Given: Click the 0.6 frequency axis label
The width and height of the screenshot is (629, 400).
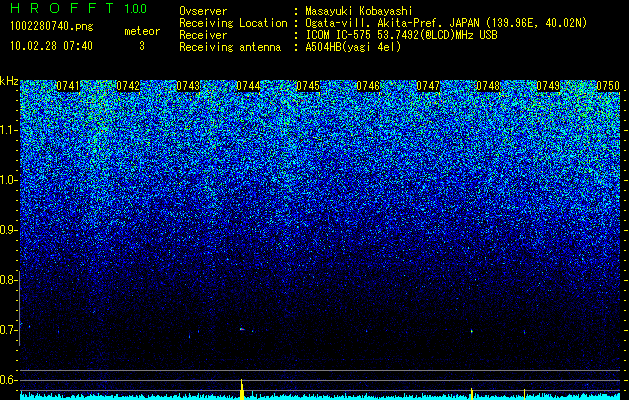Looking at the screenshot, I should click(9, 380).
